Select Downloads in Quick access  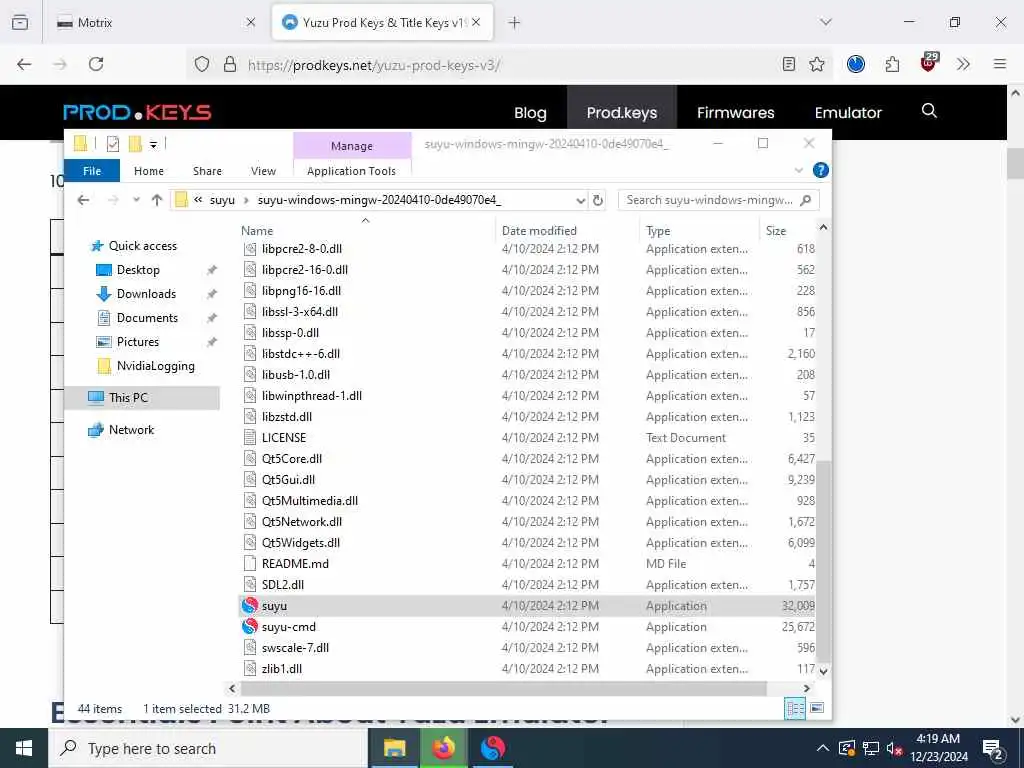[x=146, y=294]
